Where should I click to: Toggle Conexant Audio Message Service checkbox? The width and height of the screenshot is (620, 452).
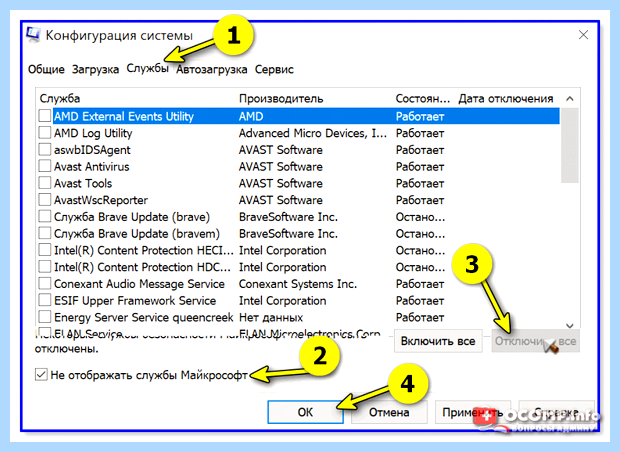[x=45, y=284]
